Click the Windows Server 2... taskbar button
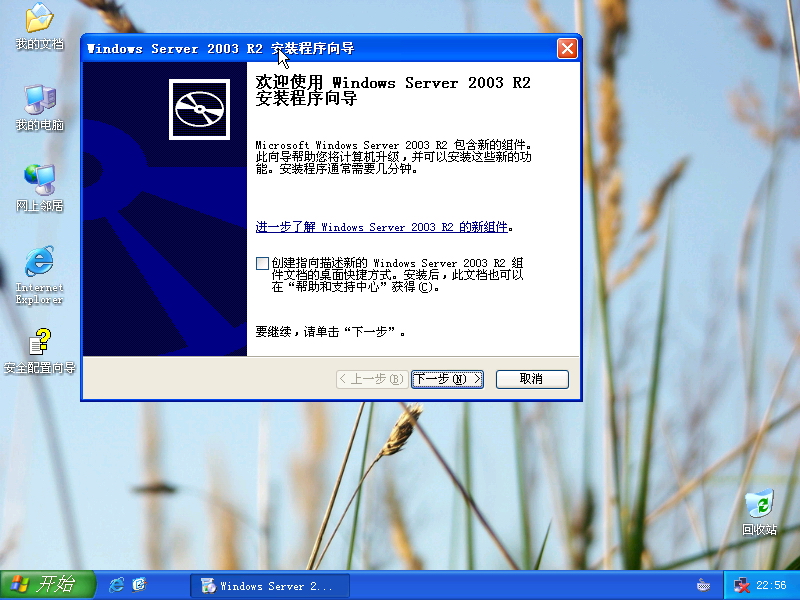800x600 pixels. tap(270, 585)
